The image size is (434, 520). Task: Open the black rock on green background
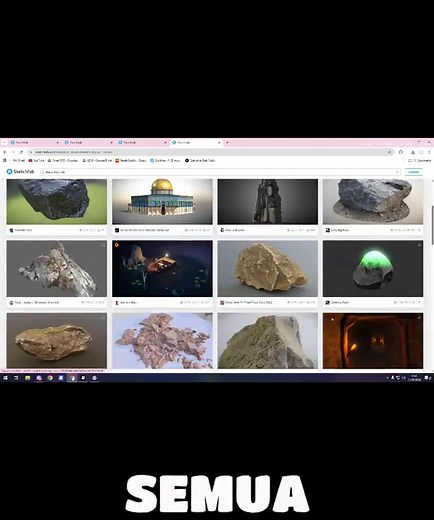tap(57, 202)
